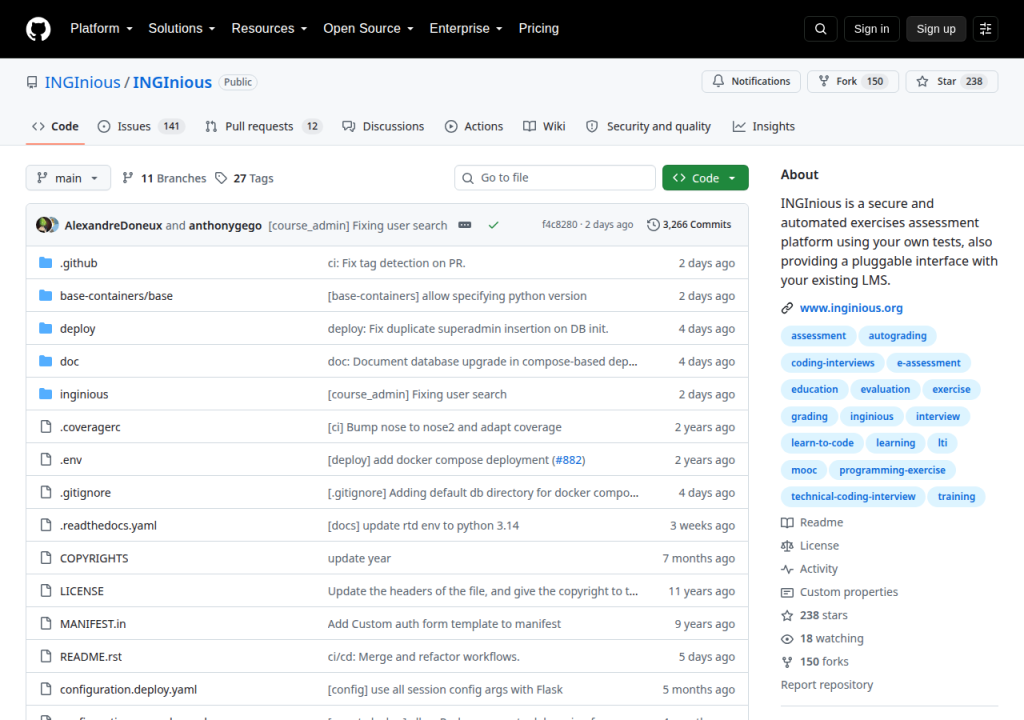The image size is (1024, 720).
Task: Open the Security and quality tab
Action: pyautogui.click(x=648, y=126)
